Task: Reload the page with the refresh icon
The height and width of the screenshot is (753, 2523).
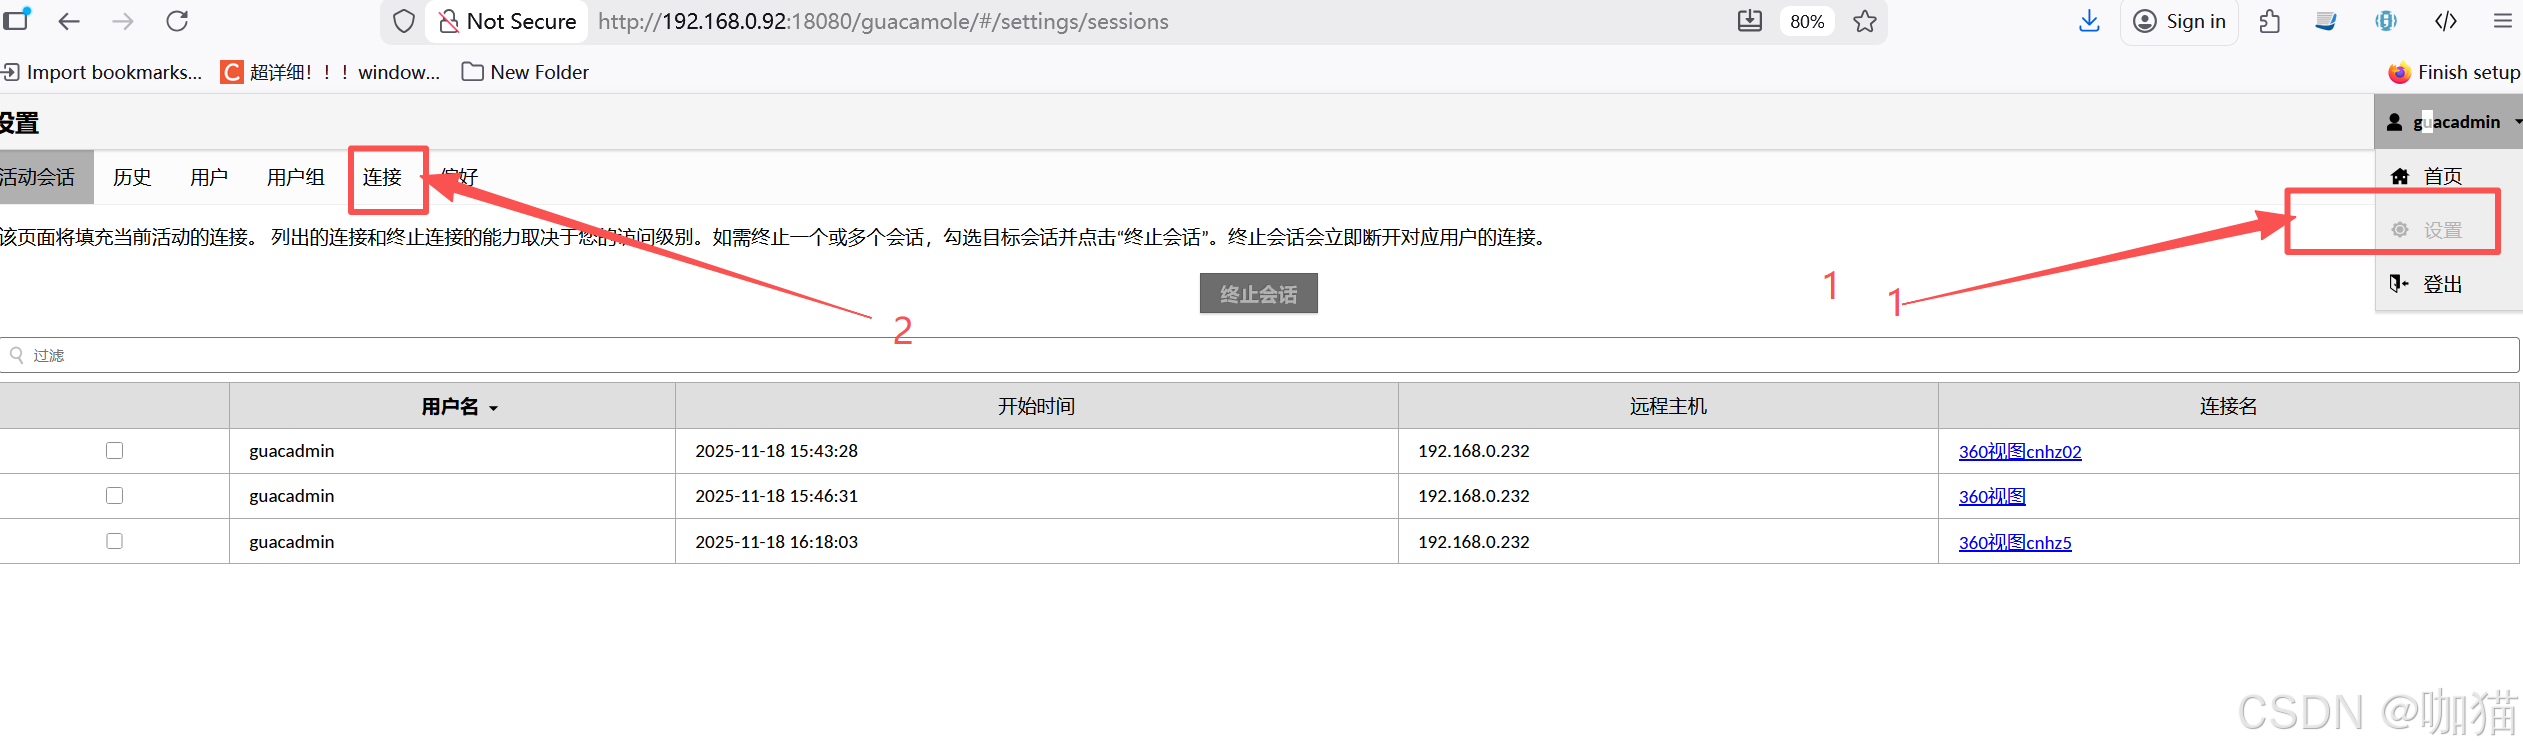Action: [177, 21]
